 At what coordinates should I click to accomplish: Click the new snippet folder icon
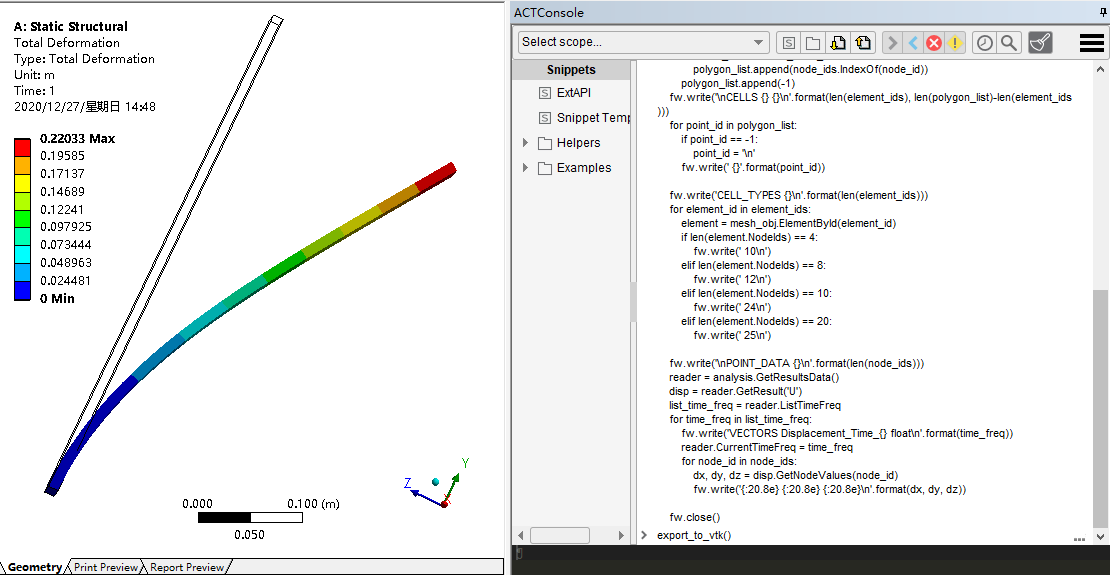[813, 43]
